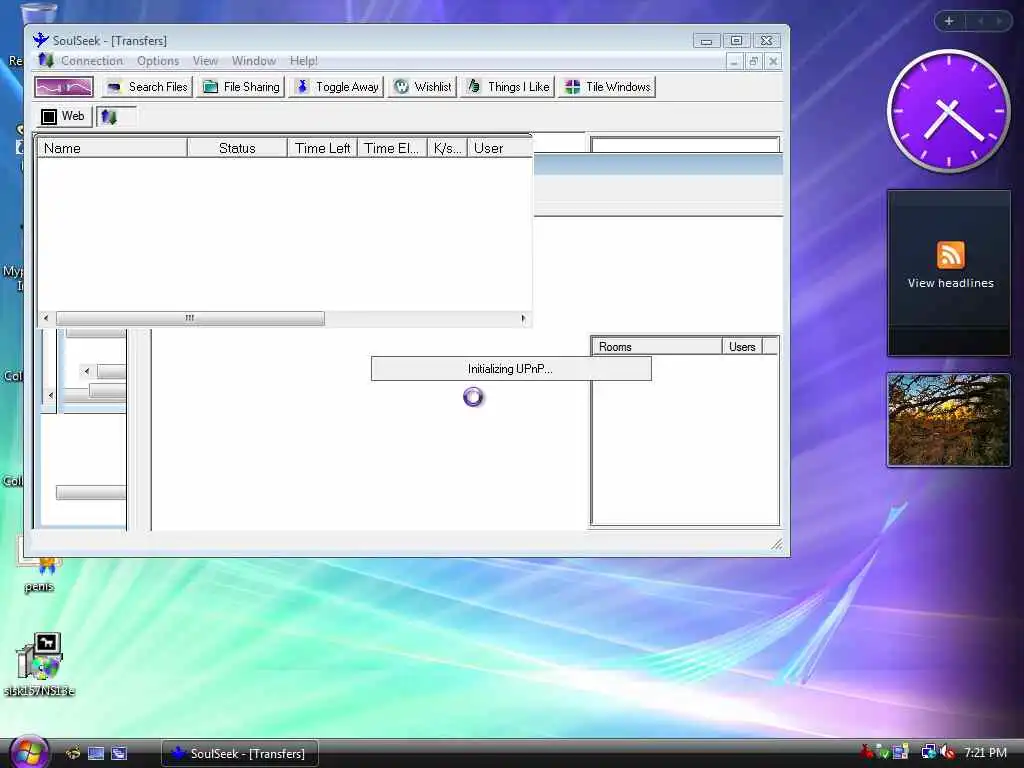The width and height of the screenshot is (1024, 768).
Task: Click the slideshow photo gadget
Action: click(949, 420)
